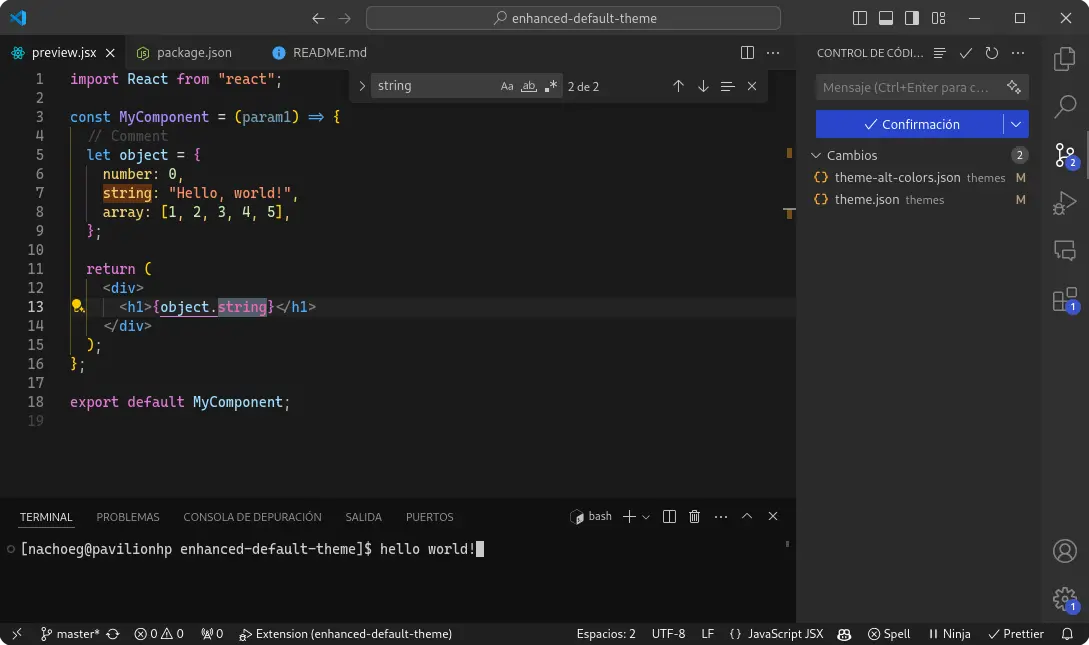Toggle the bottom panel layout button
This screenshot has height=645, width=1089.
(886, 18)
